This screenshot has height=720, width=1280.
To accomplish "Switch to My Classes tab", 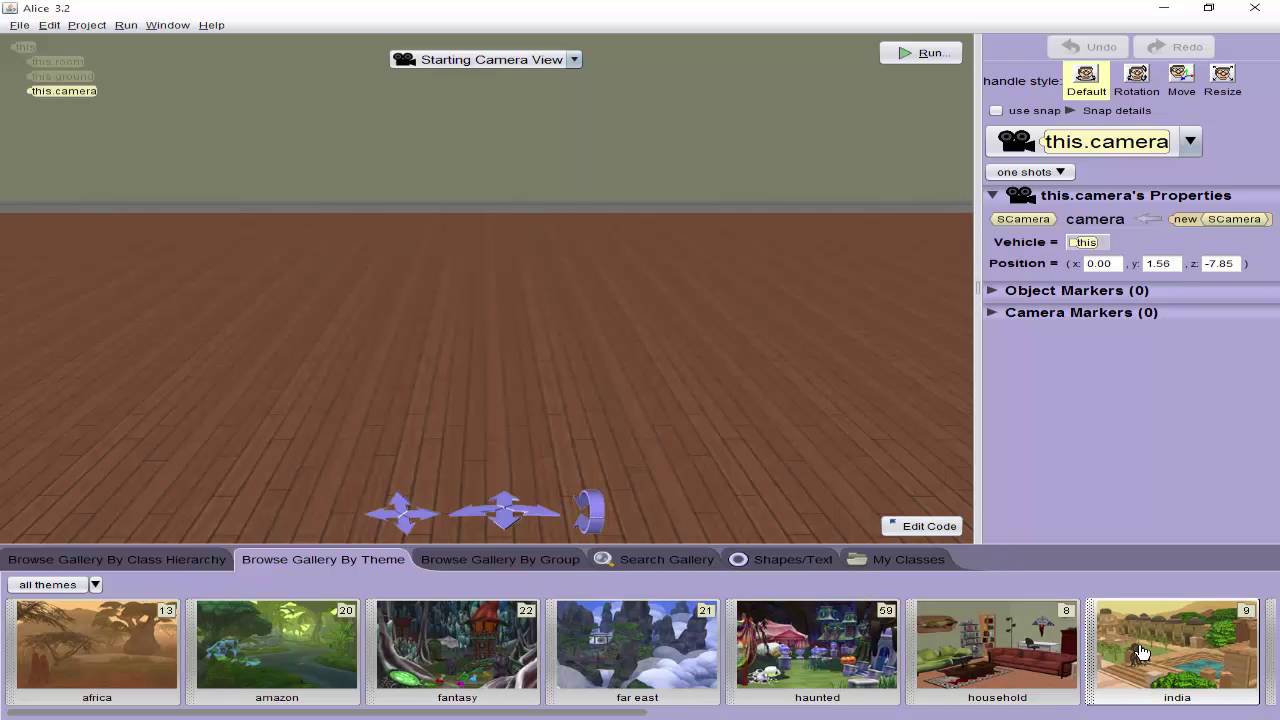I will [x=896, y=559].
